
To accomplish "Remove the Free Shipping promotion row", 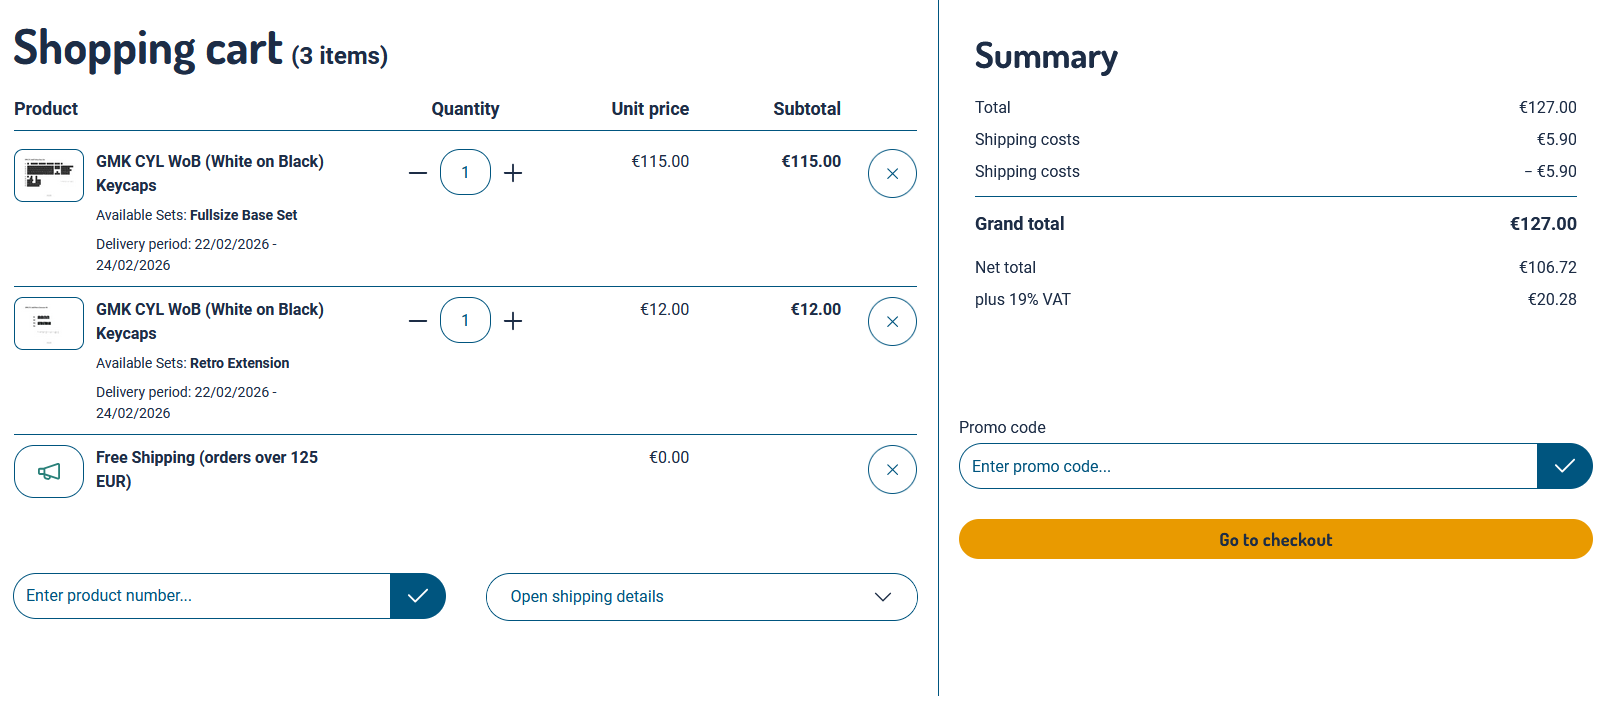I will tap(892, 470).
